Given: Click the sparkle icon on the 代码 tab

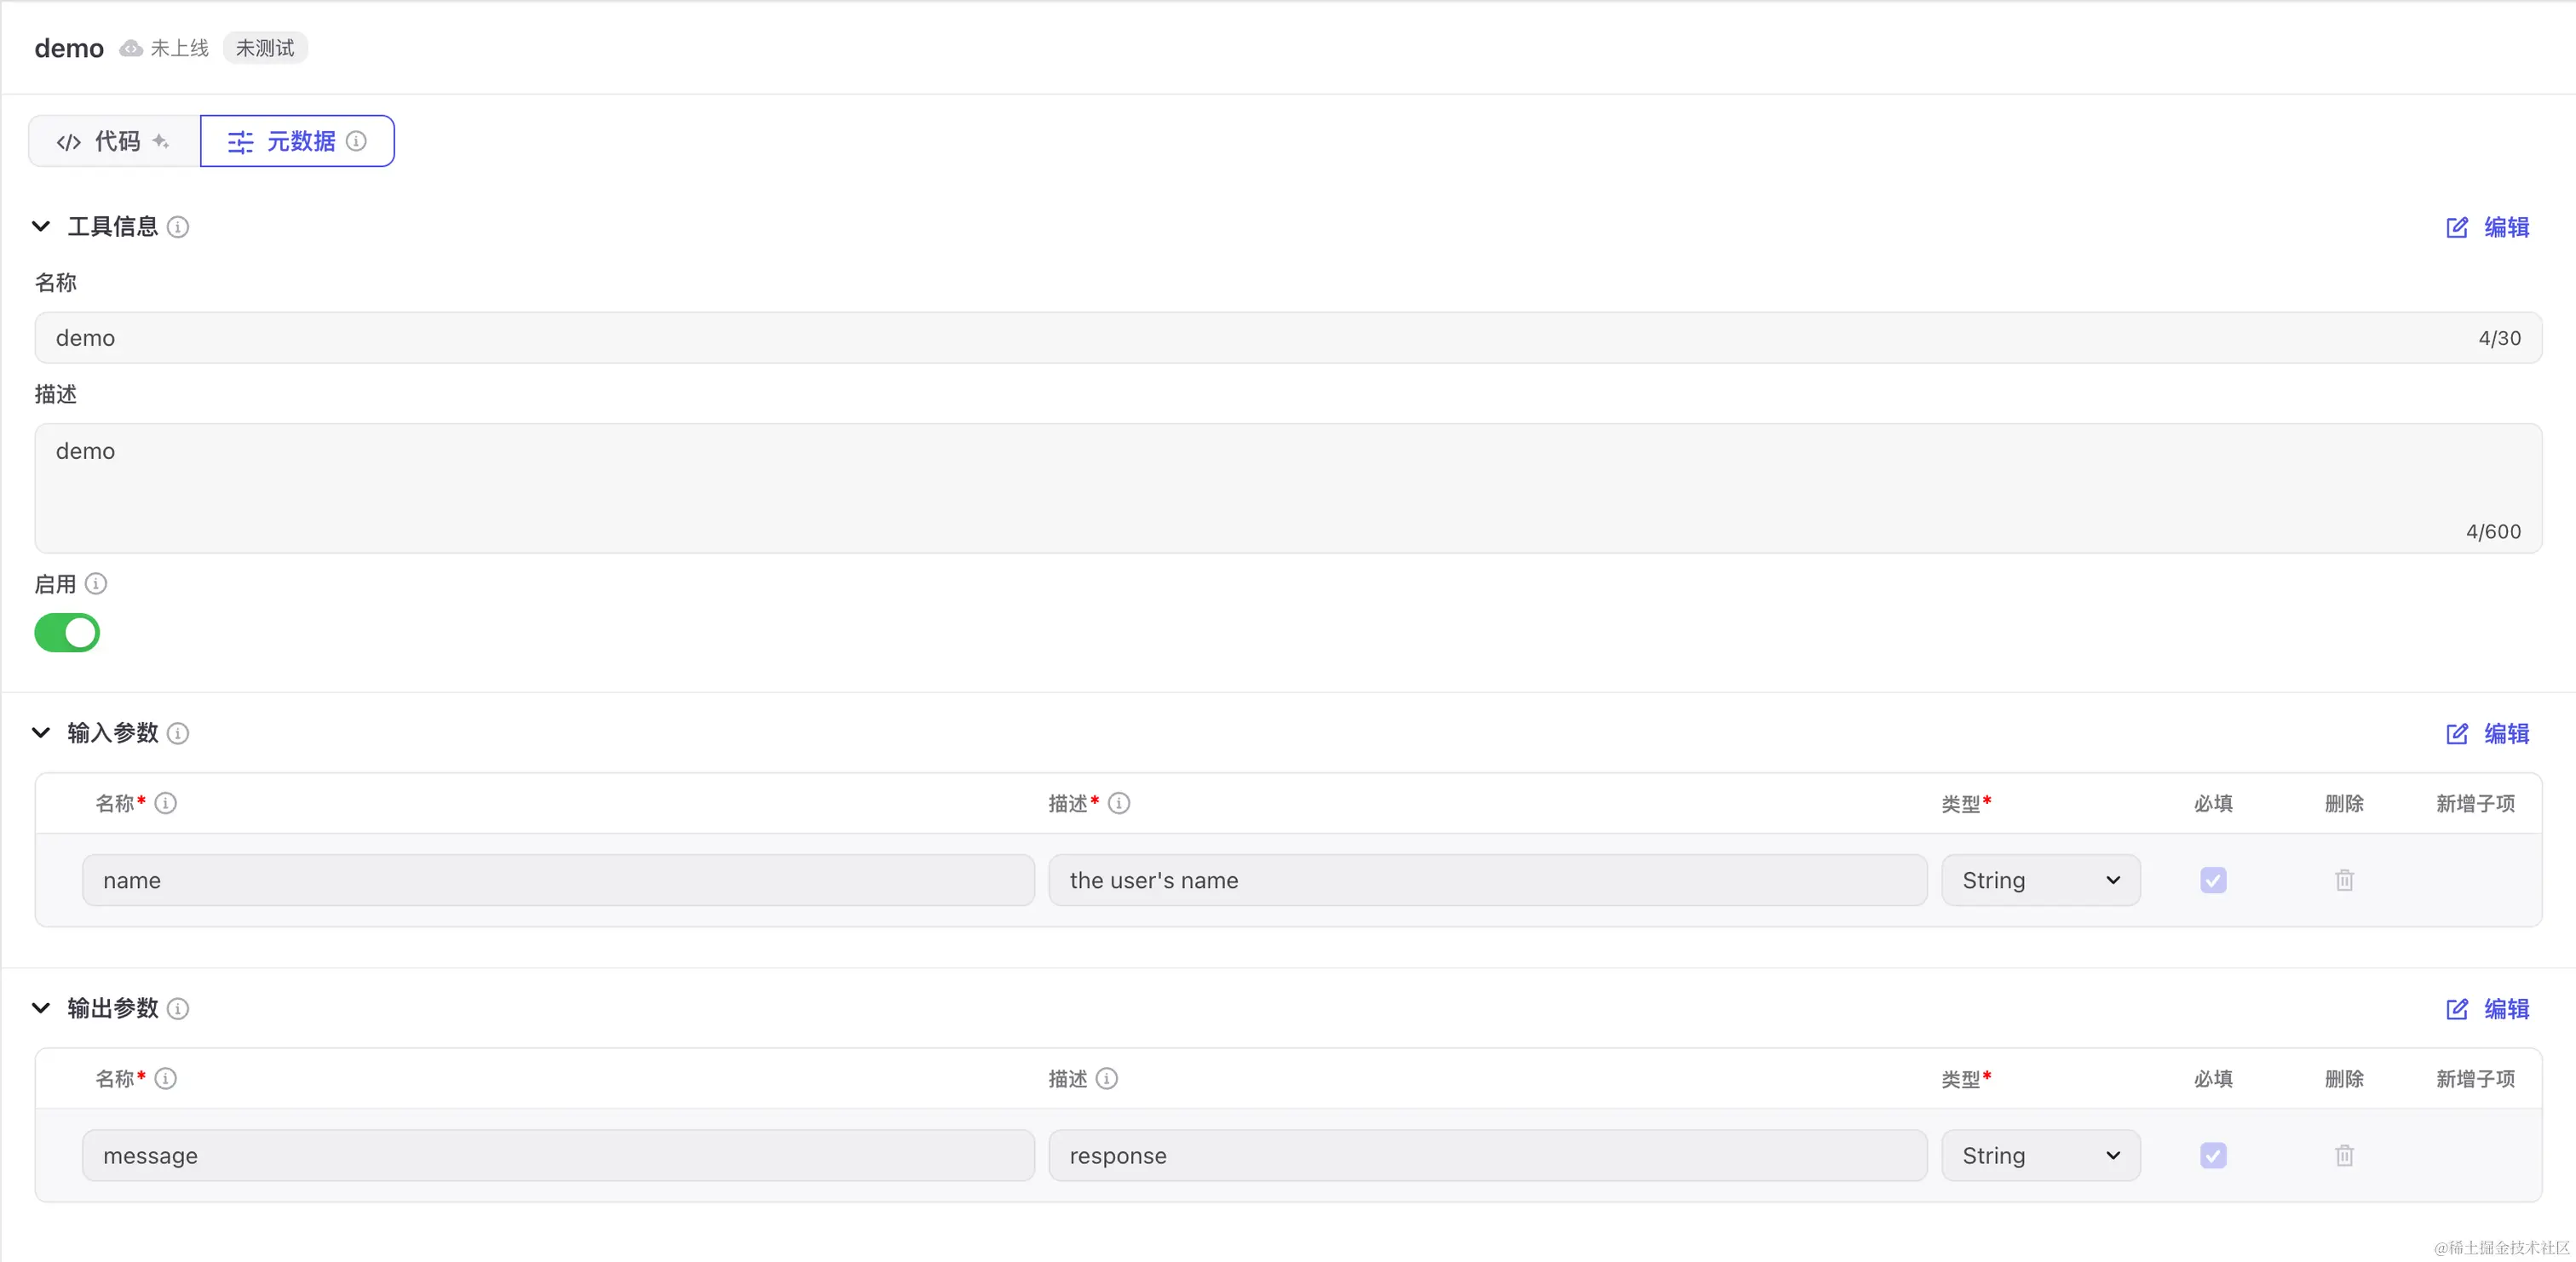Looking at the screenshot, I should pos(160,141).
